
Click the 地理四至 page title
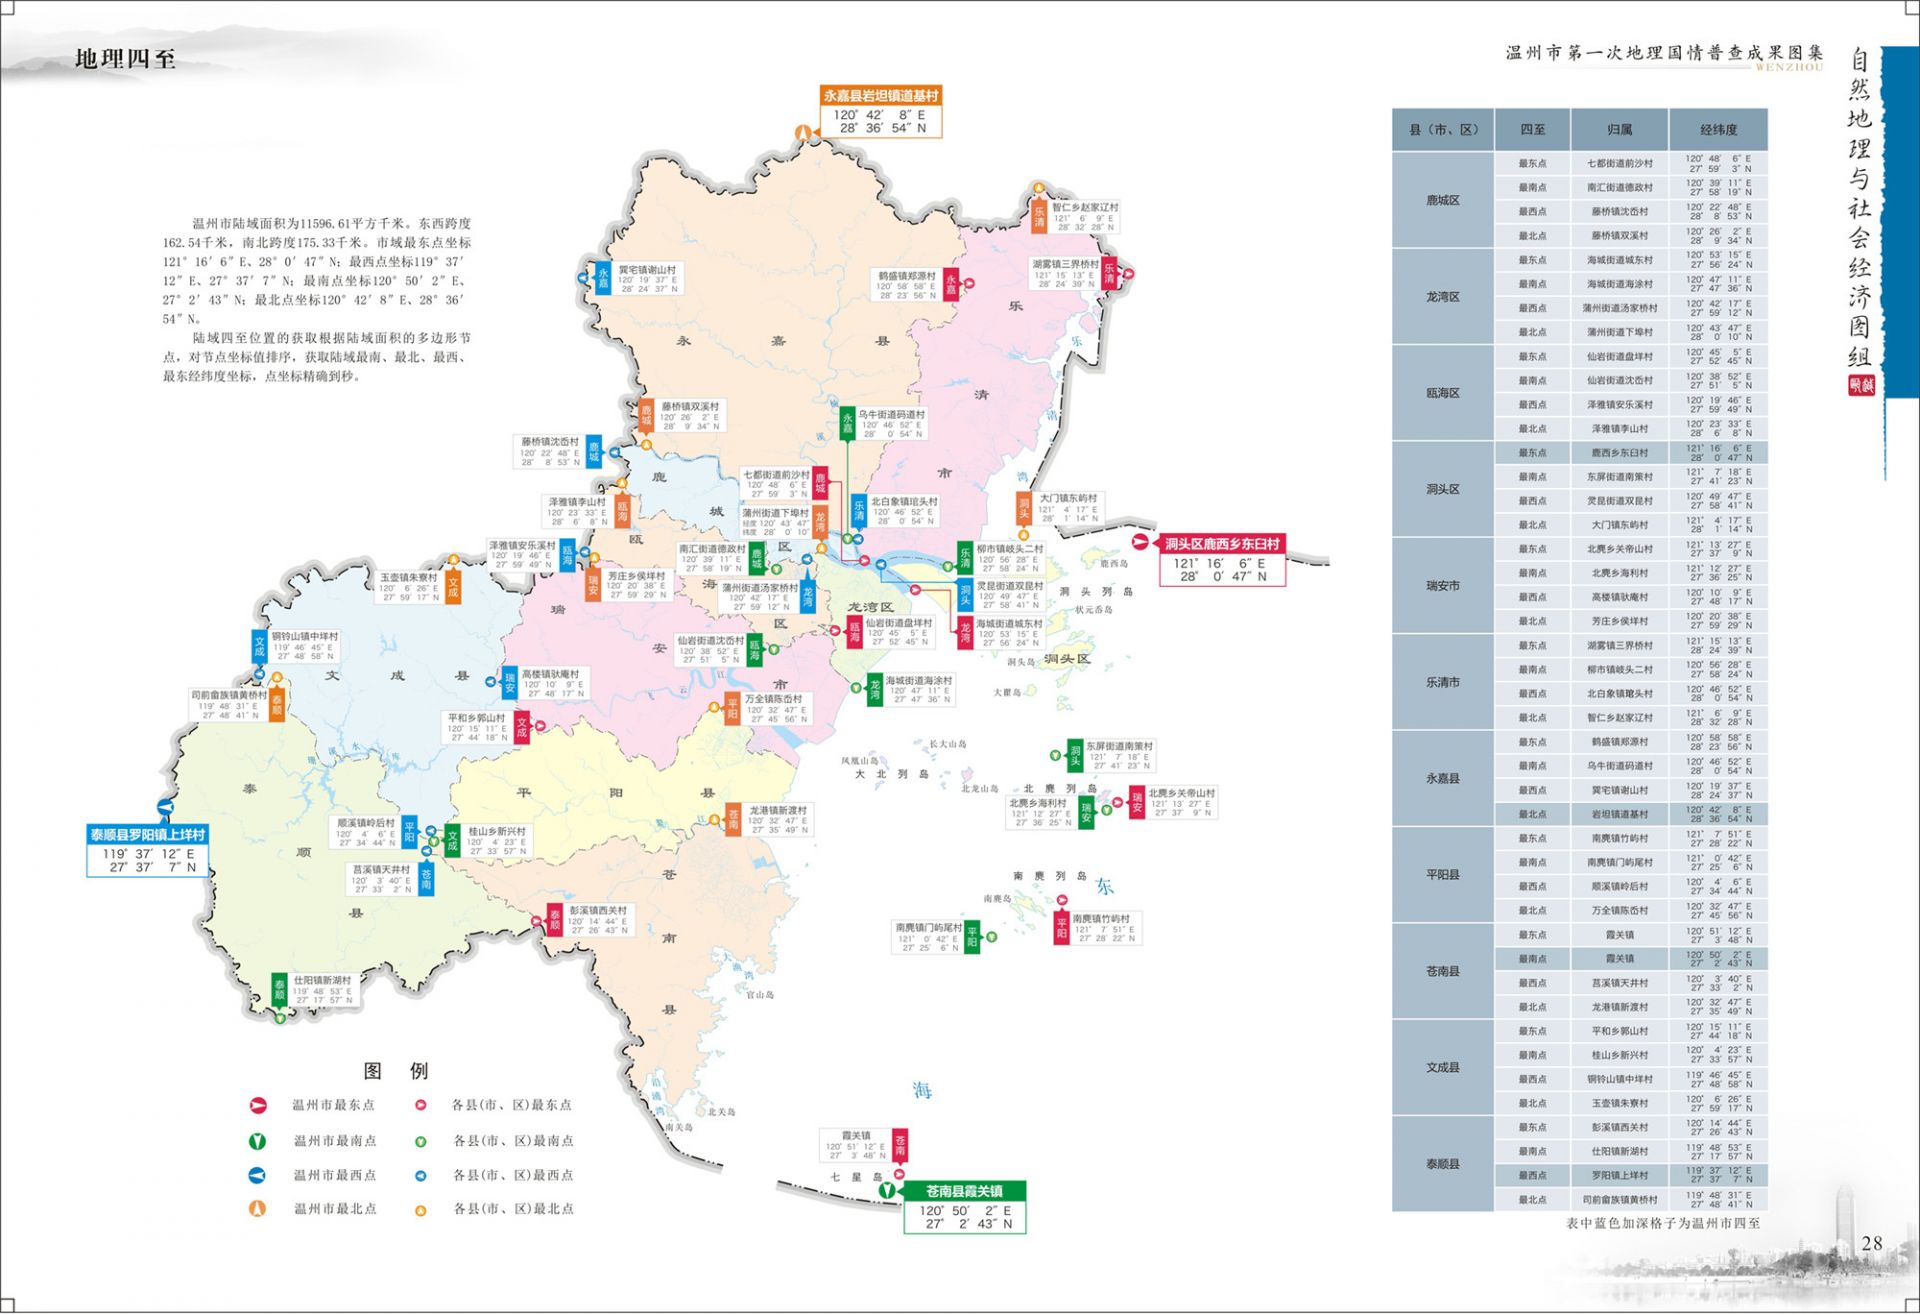[x=126, y=59]
